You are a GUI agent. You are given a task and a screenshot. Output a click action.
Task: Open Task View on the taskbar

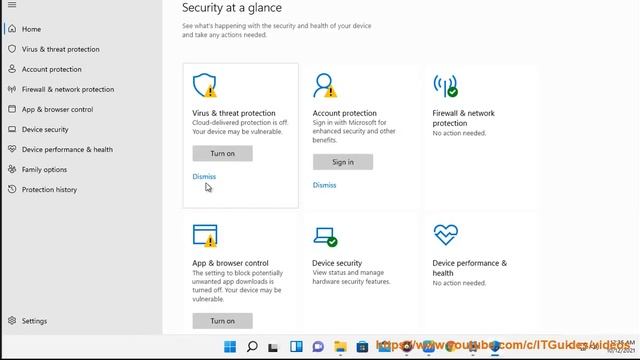pos(273,347)
